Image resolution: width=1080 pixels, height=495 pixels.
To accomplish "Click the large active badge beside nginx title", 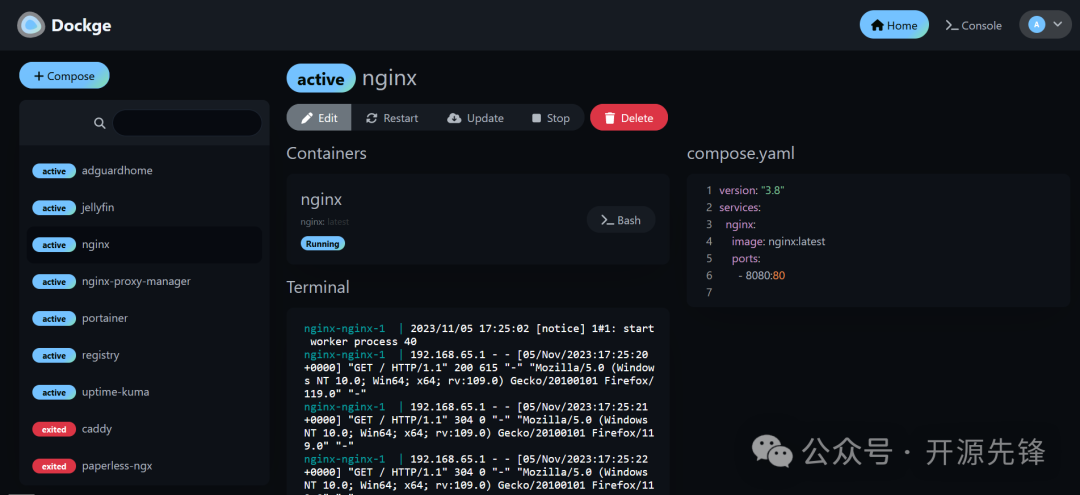I will 321,78.
